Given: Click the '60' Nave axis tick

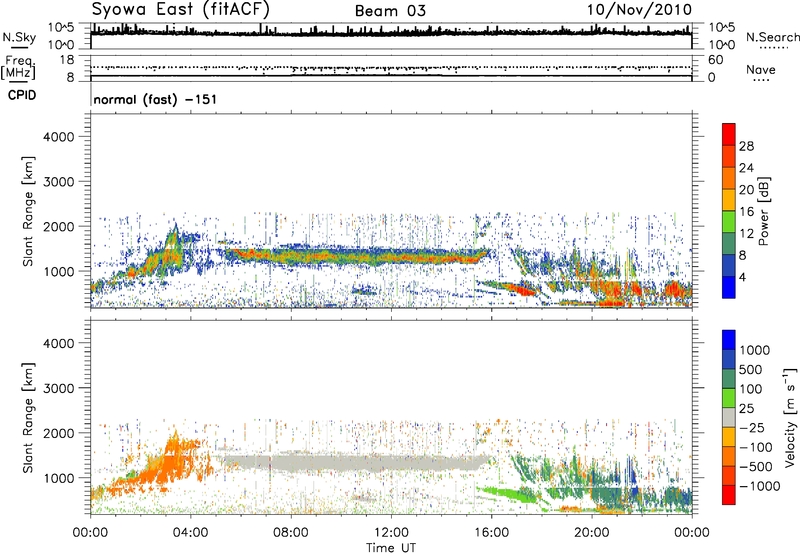Looking at the screenshot, I should pos(715,60).
